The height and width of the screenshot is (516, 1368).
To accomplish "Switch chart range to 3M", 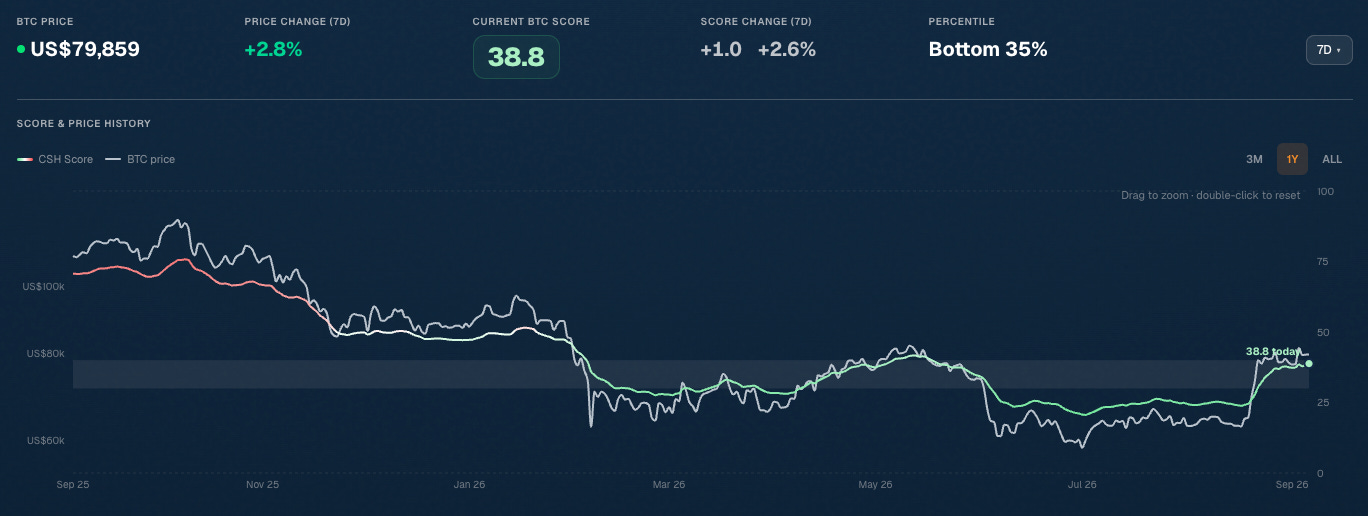I will (1254, 159).
